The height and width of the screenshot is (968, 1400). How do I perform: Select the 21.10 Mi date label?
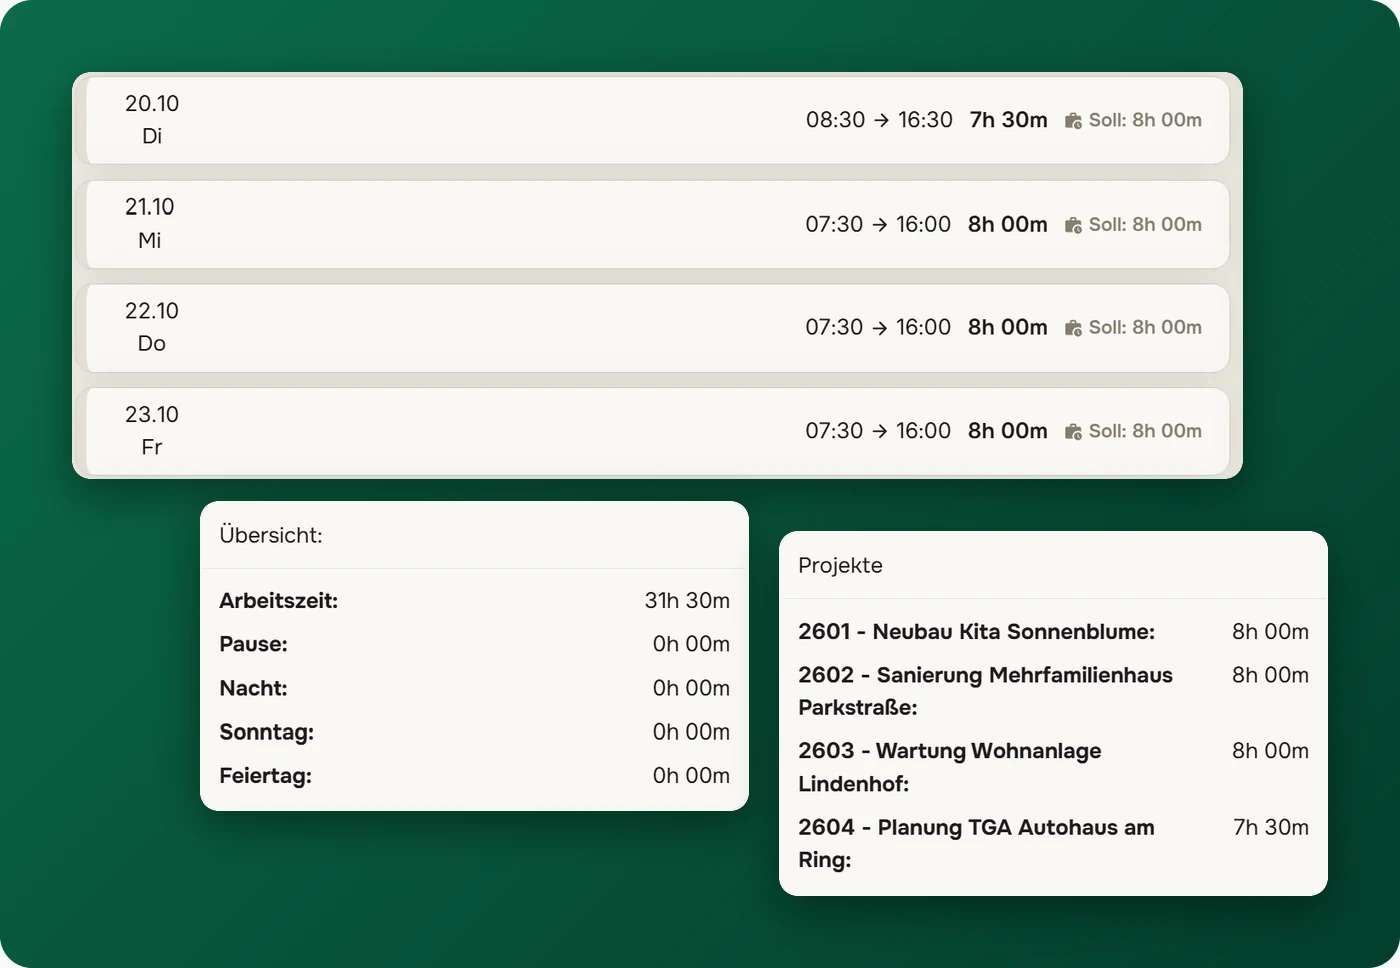coord(150,223)
